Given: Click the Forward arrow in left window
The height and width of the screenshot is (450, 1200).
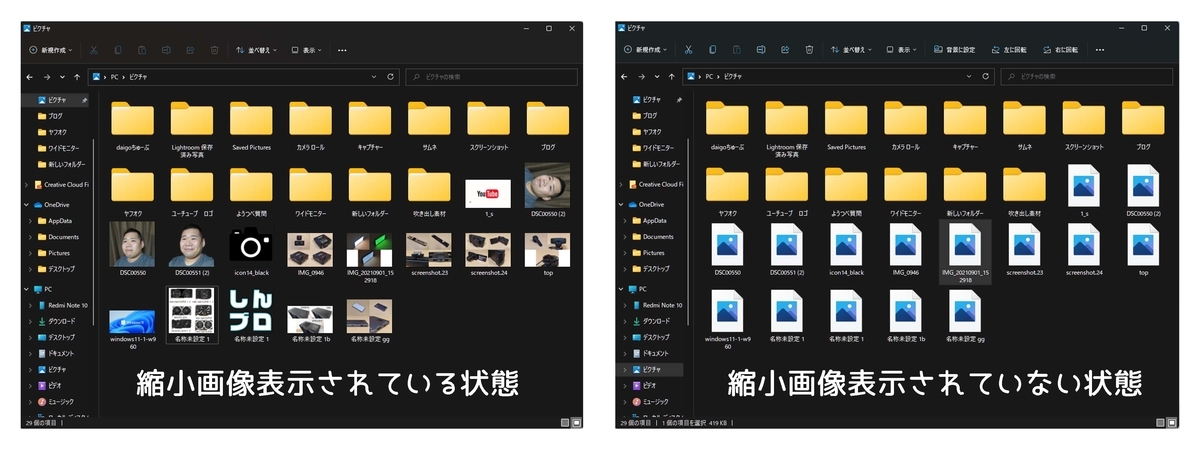Looking at the screenshot, I should [47, 76].
